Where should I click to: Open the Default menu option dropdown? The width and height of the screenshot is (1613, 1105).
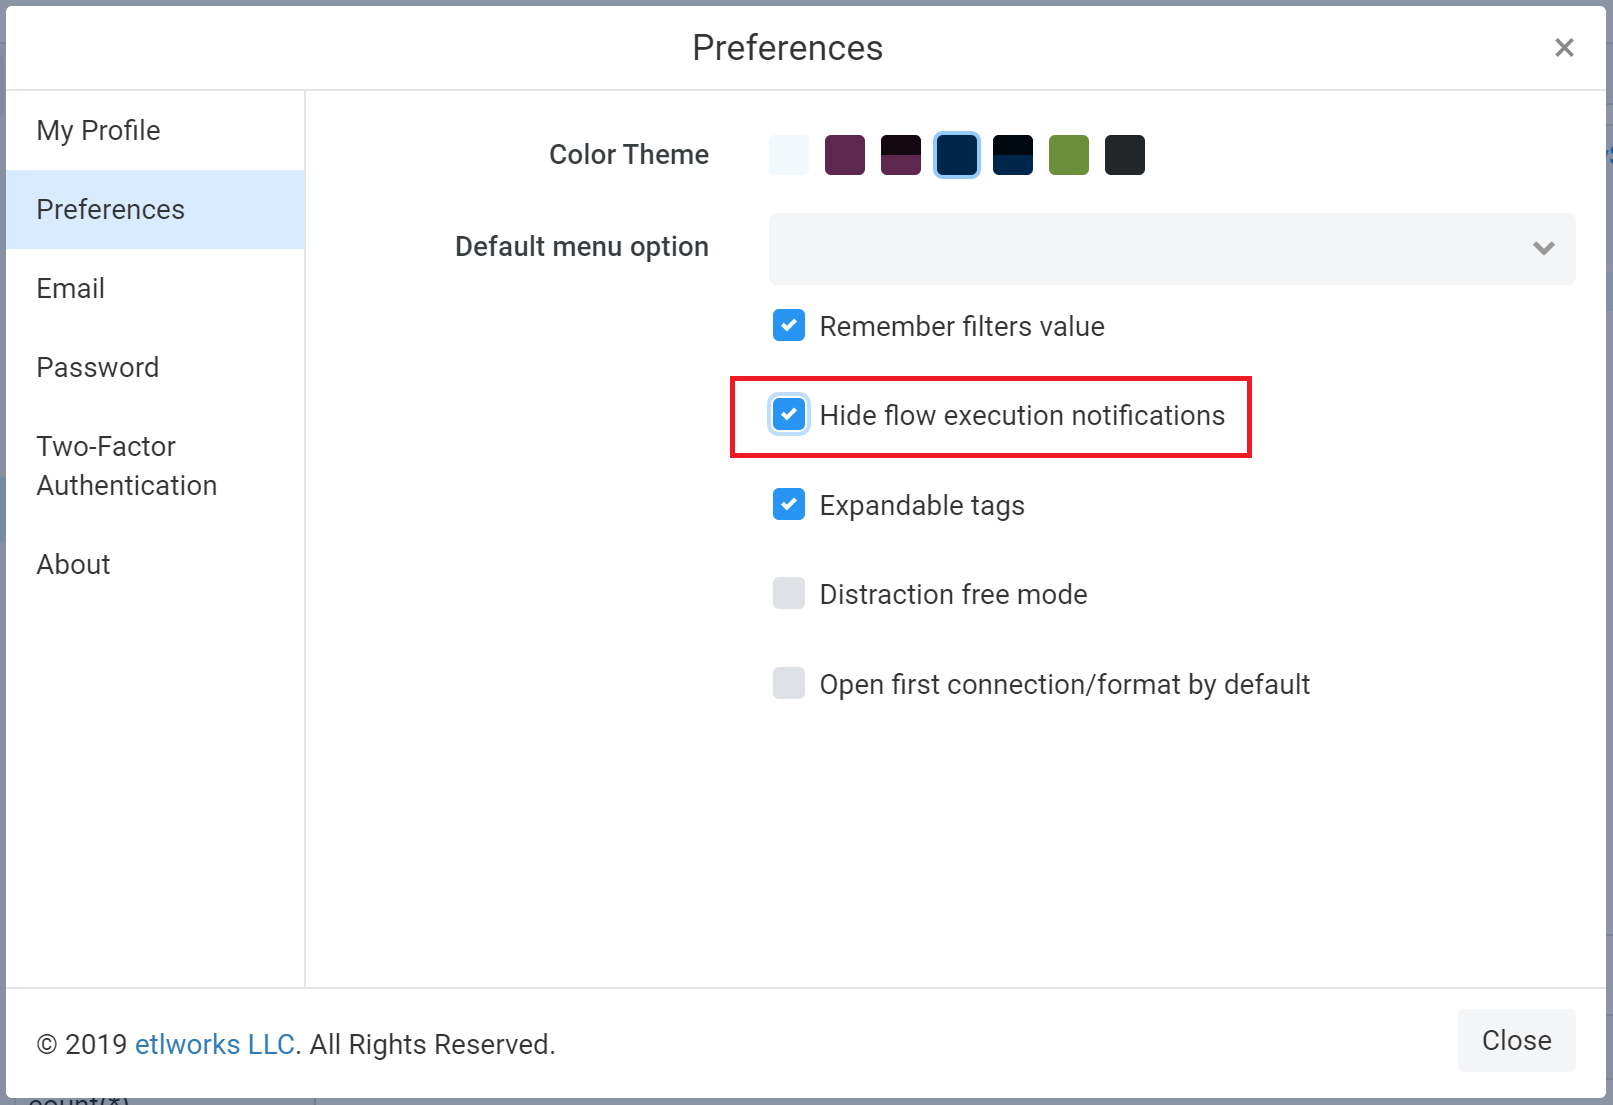(x=1171, y=248)
